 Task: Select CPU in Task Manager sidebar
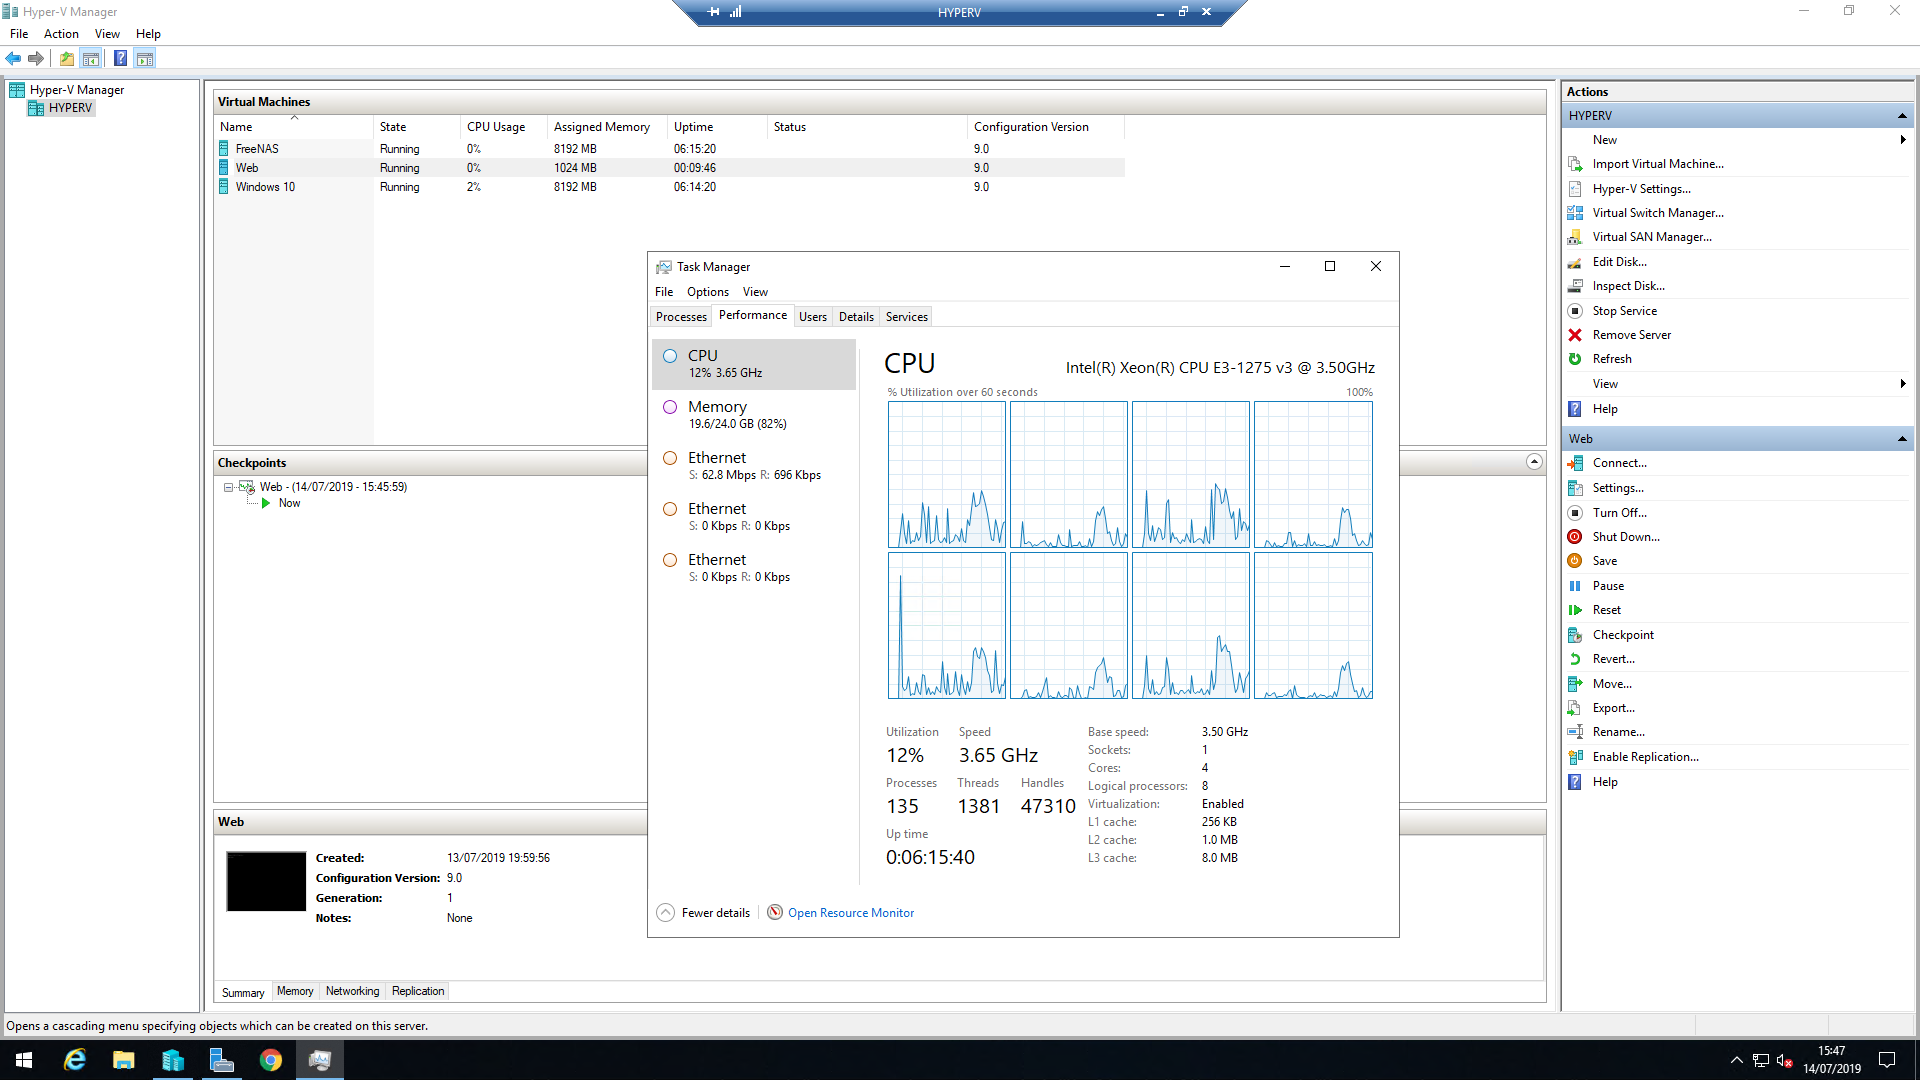tap(754, 364)
